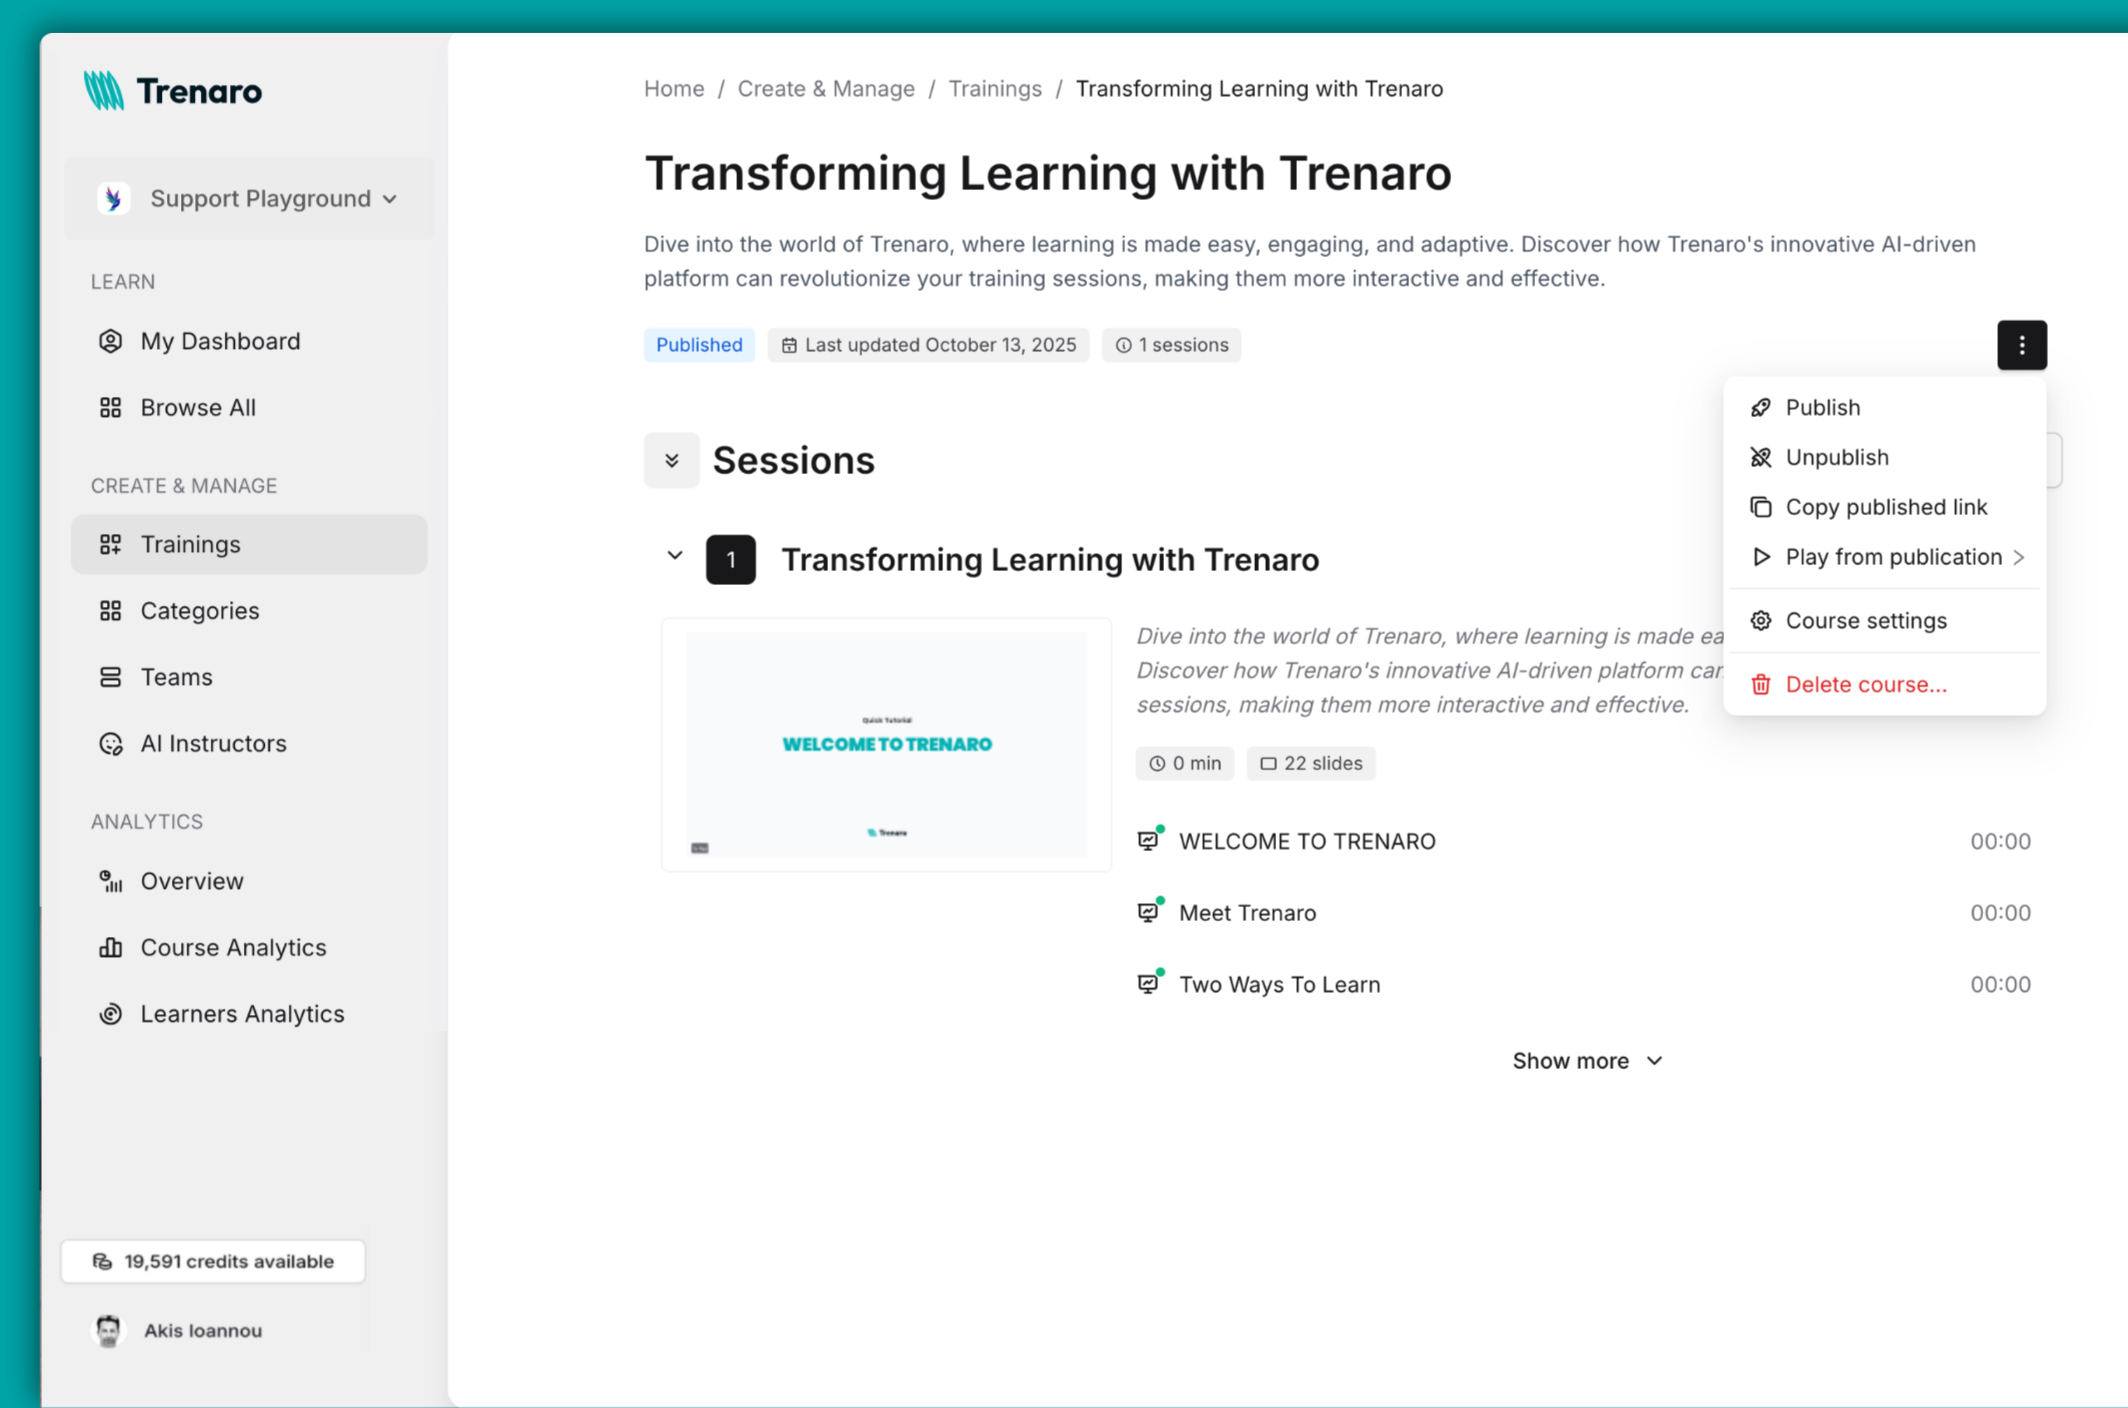
Task: Open the Home breadcrumb link
Action: (673, 88)
